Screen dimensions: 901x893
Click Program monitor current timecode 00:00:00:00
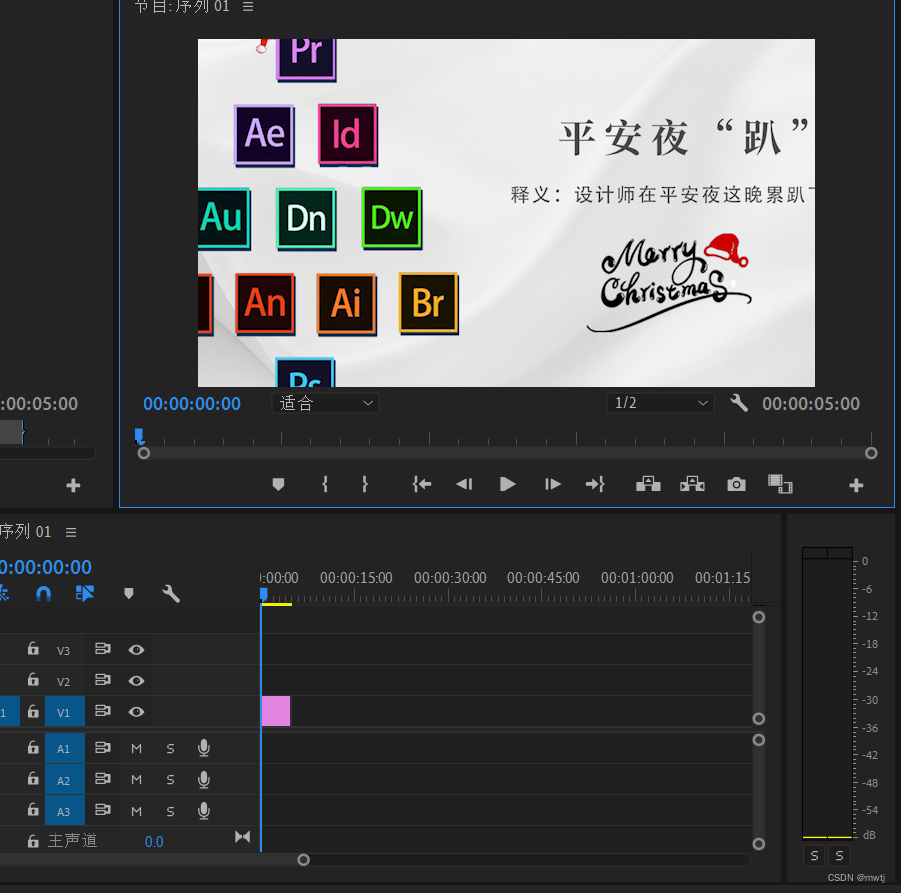tap(192, 404)
